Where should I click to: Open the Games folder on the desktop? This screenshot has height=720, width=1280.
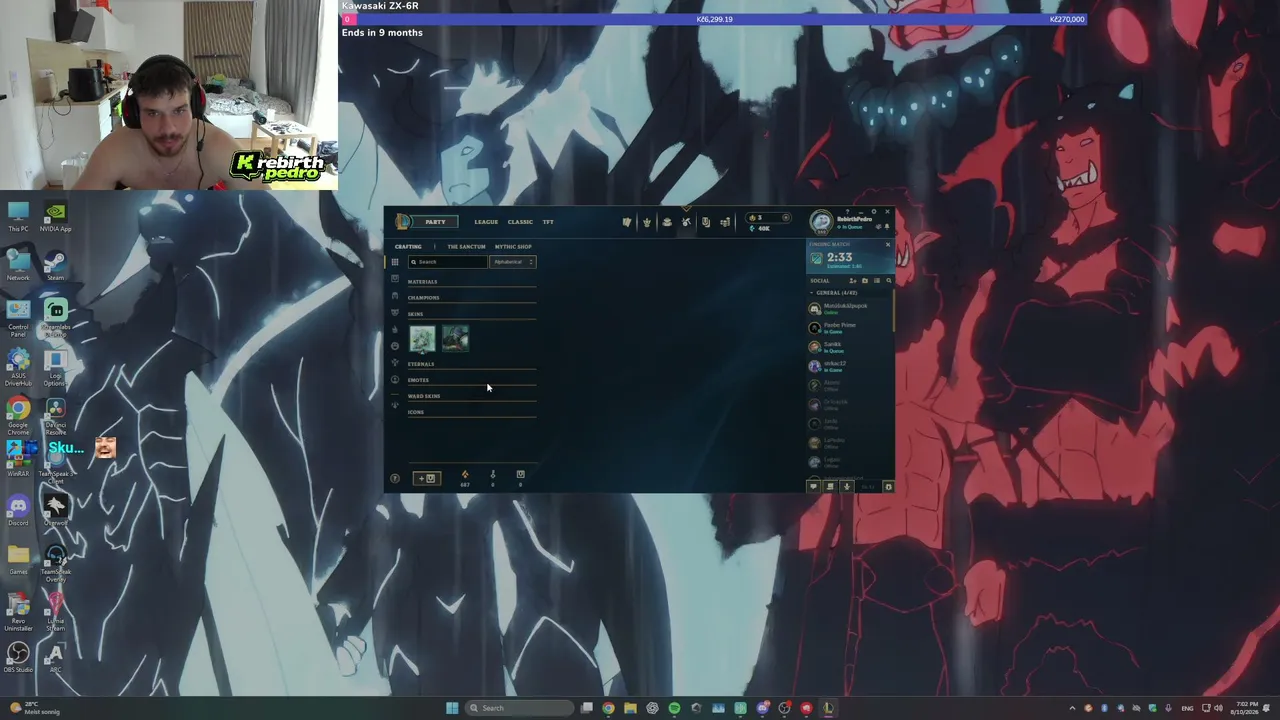[18, 560]
